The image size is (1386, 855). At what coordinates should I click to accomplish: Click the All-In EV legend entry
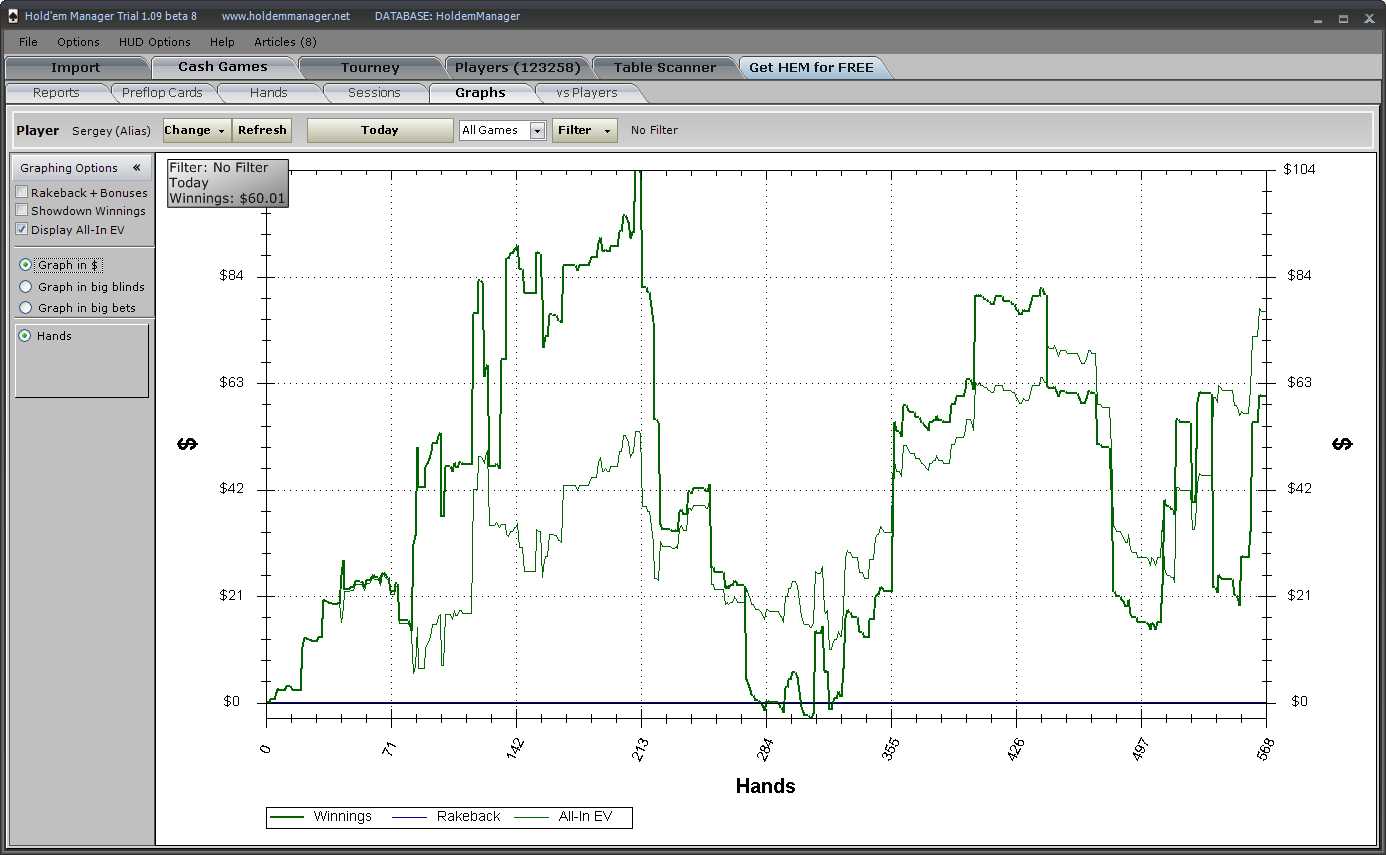click(x=584, y=817)
